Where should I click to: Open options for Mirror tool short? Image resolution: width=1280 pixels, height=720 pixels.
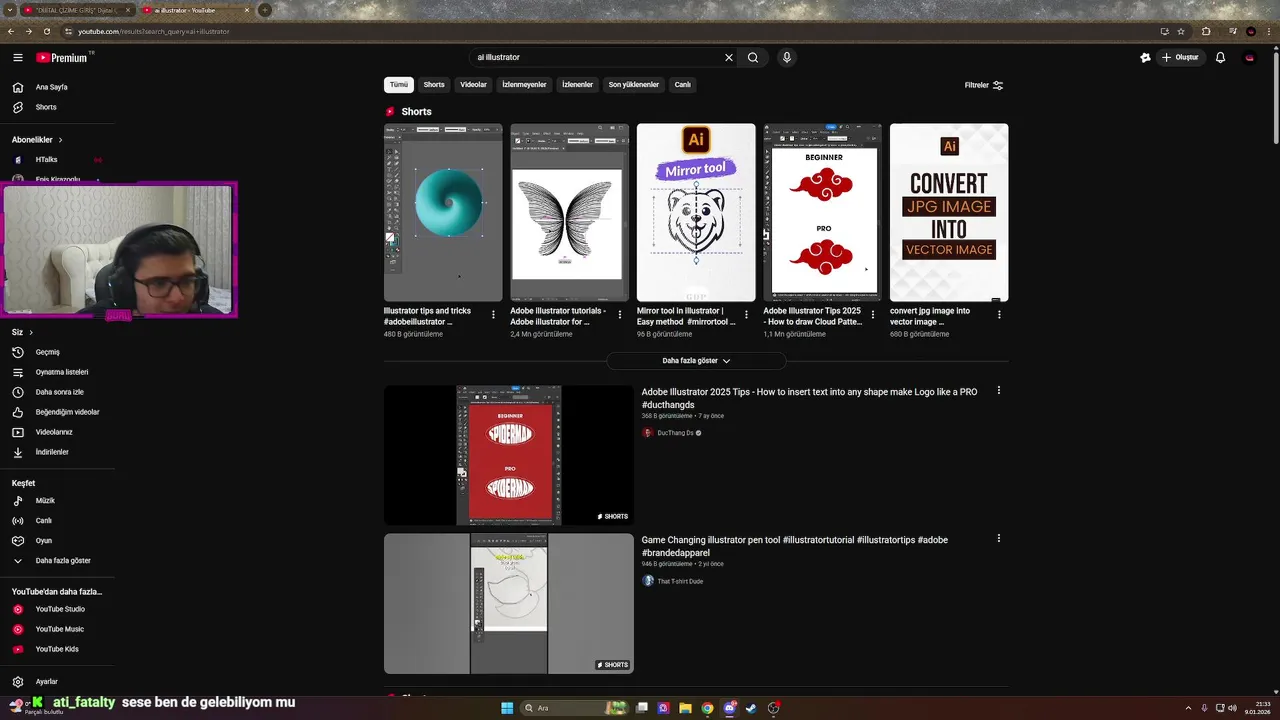click(x=746, y=314)
